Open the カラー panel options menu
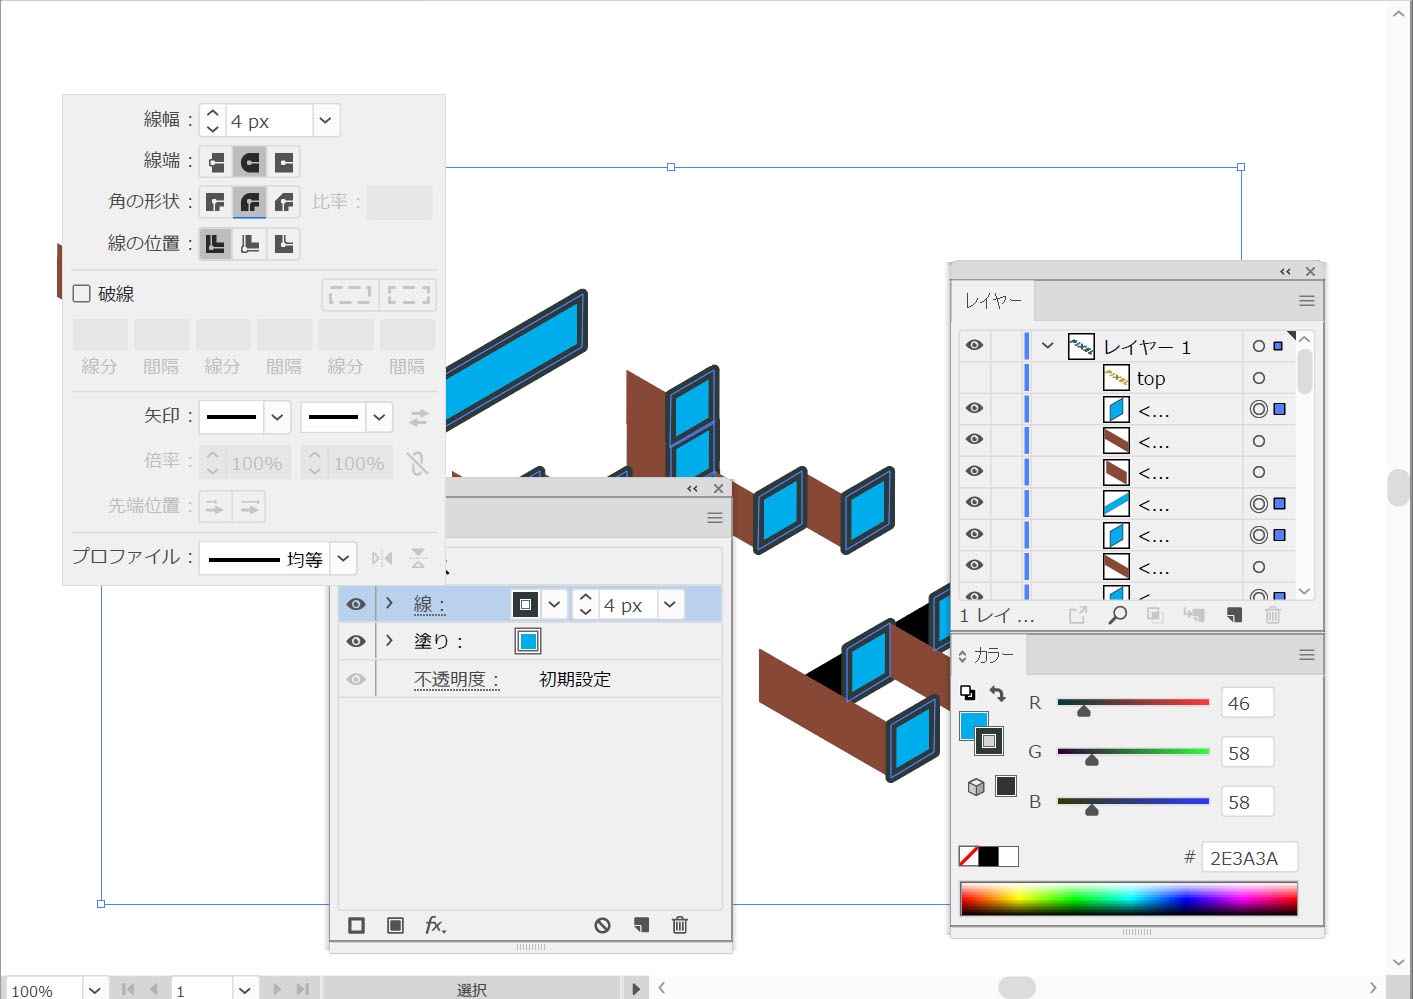 click(1306, 655)
